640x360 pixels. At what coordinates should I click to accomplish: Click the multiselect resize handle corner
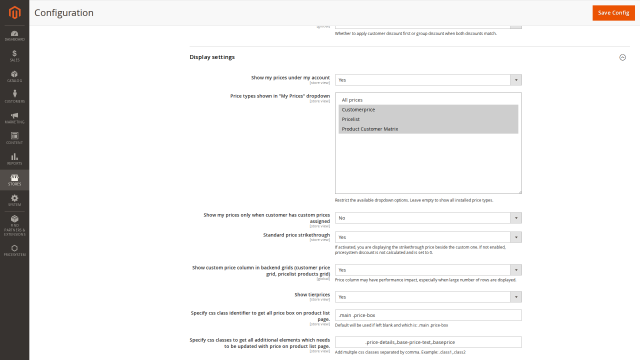pyautogui.click(x=520, y=191)
